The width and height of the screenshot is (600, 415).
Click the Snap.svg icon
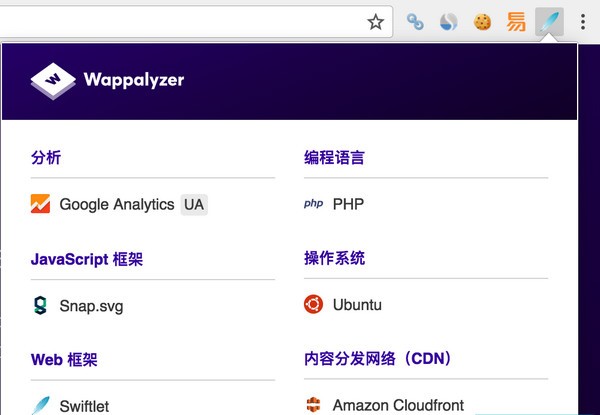40,305
